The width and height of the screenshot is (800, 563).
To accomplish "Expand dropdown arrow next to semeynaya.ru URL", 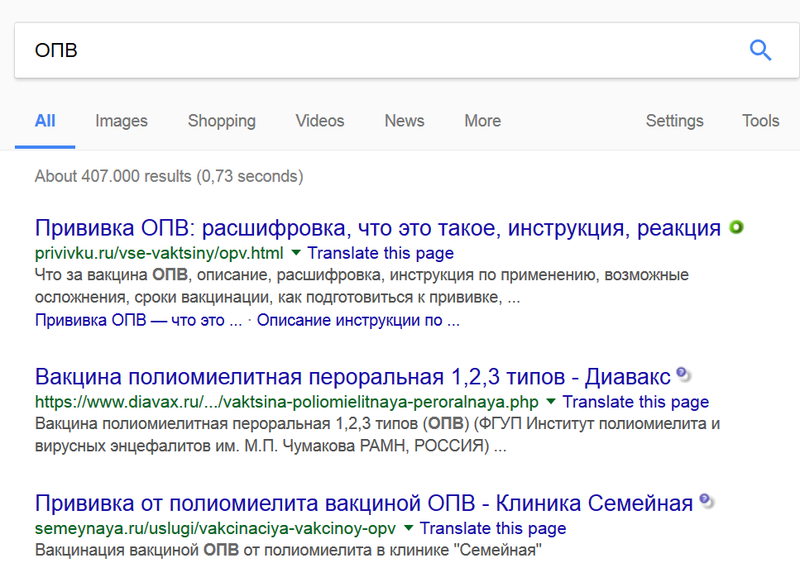I will click(x=409, y=528).
